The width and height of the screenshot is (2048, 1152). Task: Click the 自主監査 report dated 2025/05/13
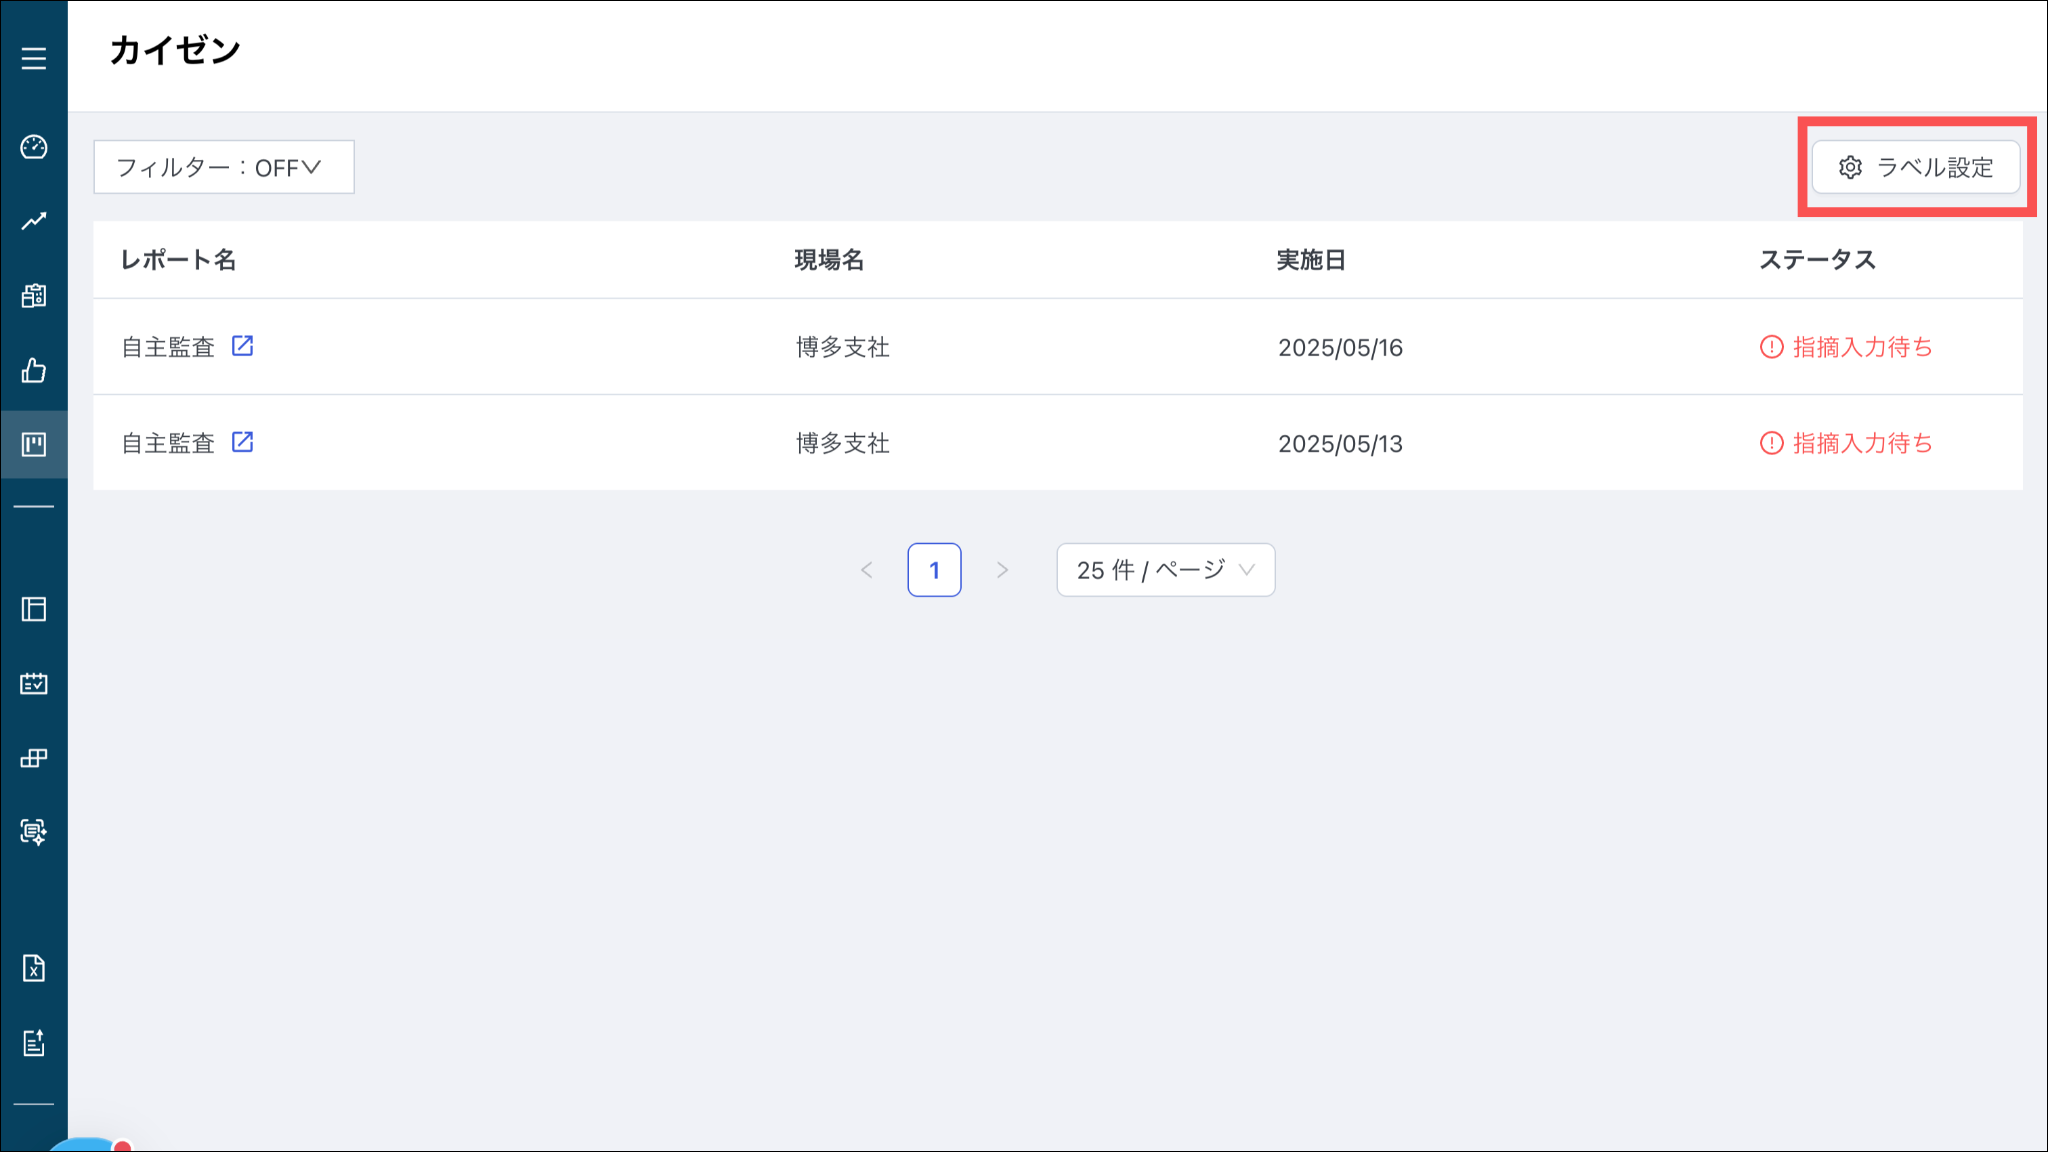click(x=168, y=443)
